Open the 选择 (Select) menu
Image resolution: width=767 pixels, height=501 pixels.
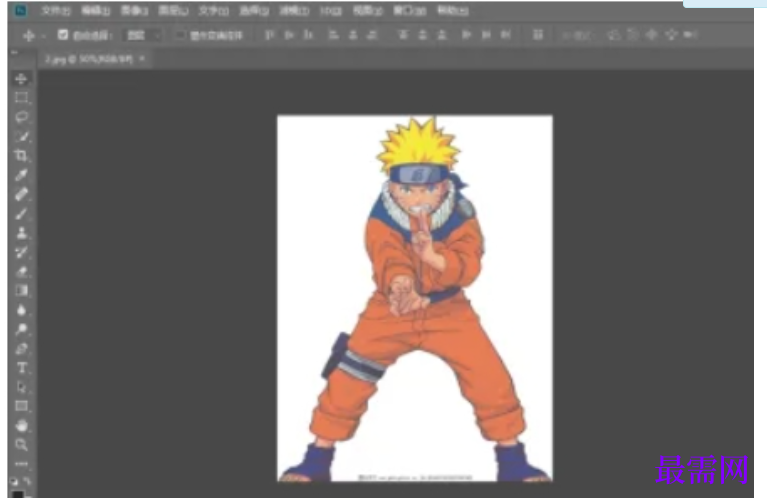click(x=254, y=10)
